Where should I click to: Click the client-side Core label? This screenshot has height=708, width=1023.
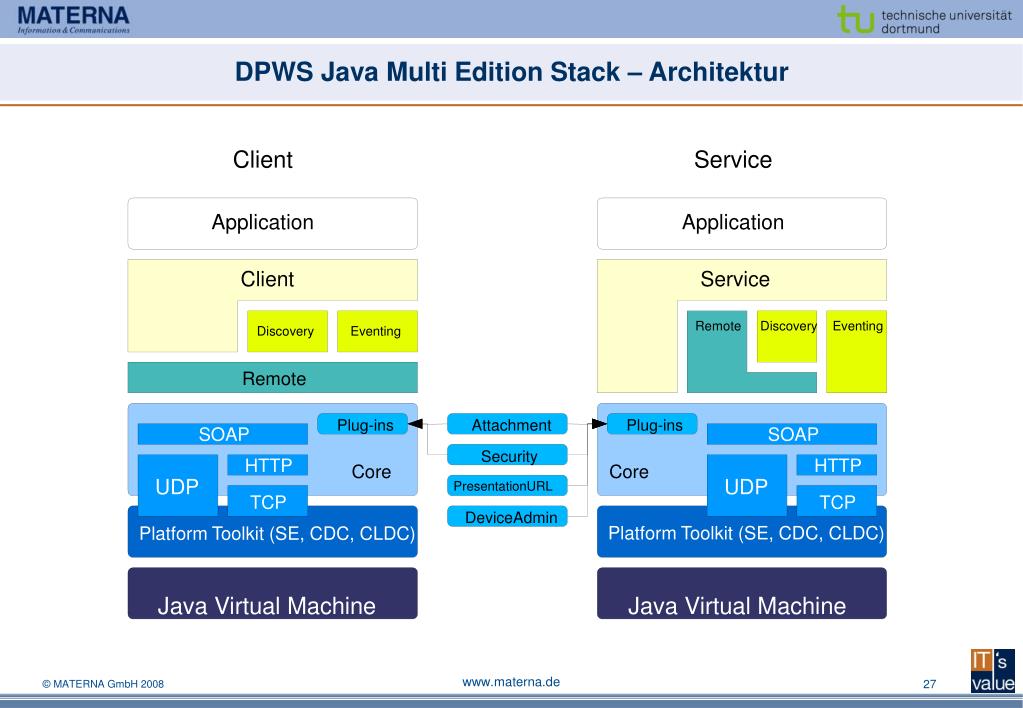click(x=371, y=472)
